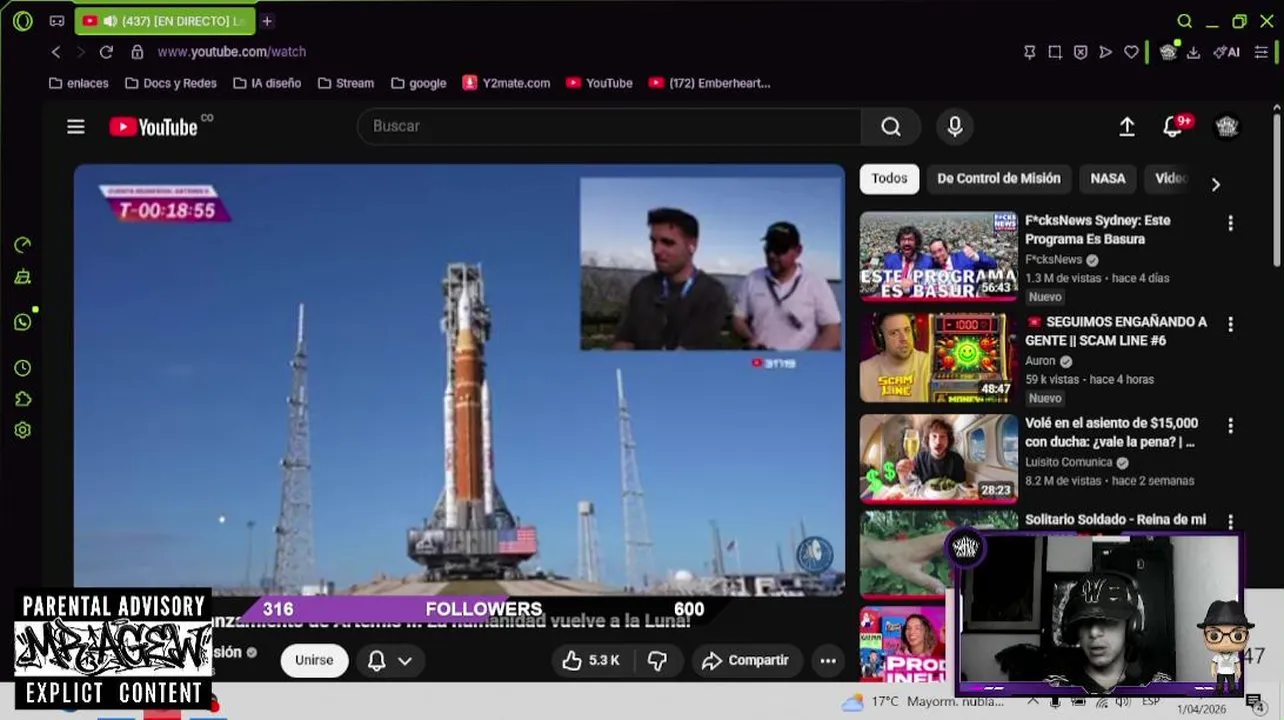Open browser downloads icon
Viewport: 1284px width, 720px height.
[x=1193, y=52]
